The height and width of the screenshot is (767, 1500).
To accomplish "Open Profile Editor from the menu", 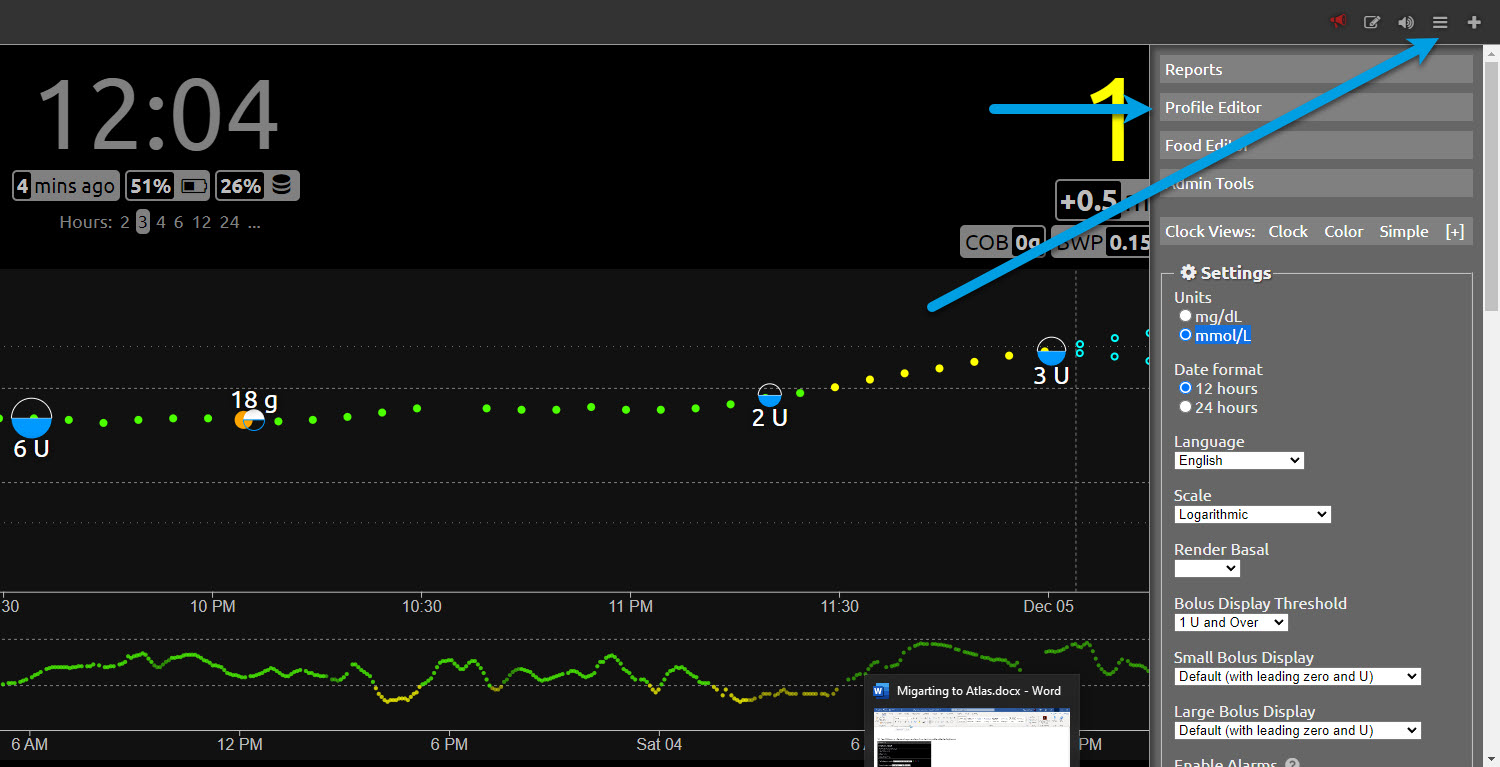I will click(x=1315, y=108).
